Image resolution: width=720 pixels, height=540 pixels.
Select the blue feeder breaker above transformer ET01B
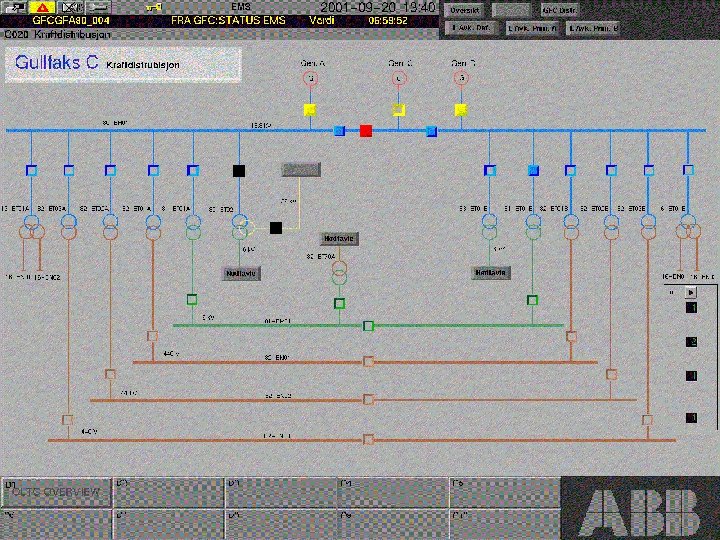(x=570, y=171)
